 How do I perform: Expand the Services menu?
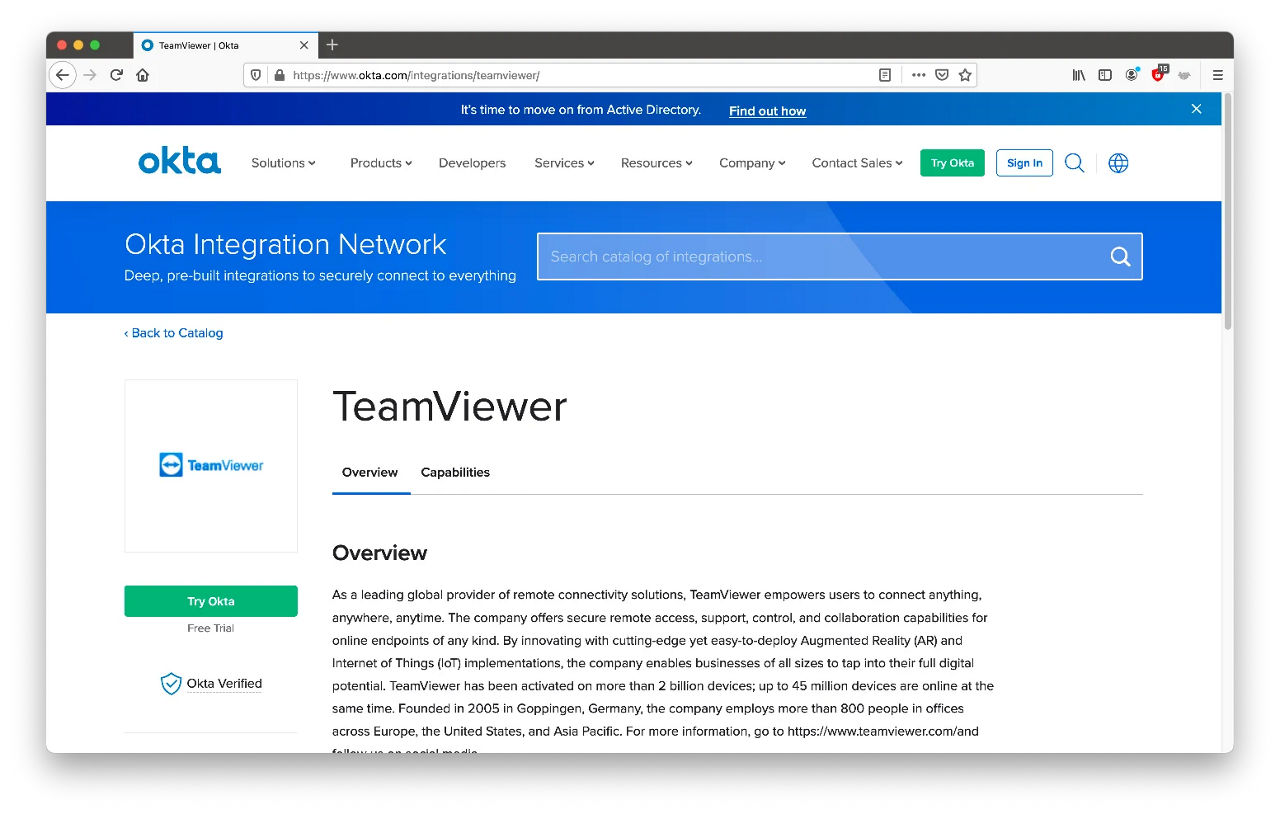coord(564,163)
